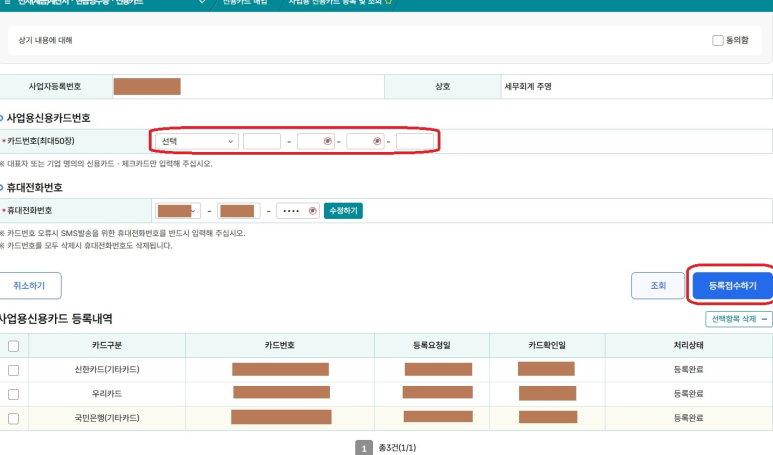Click the 신한카드(기타카드) cell
773x455 pixels.
(107, 370)
